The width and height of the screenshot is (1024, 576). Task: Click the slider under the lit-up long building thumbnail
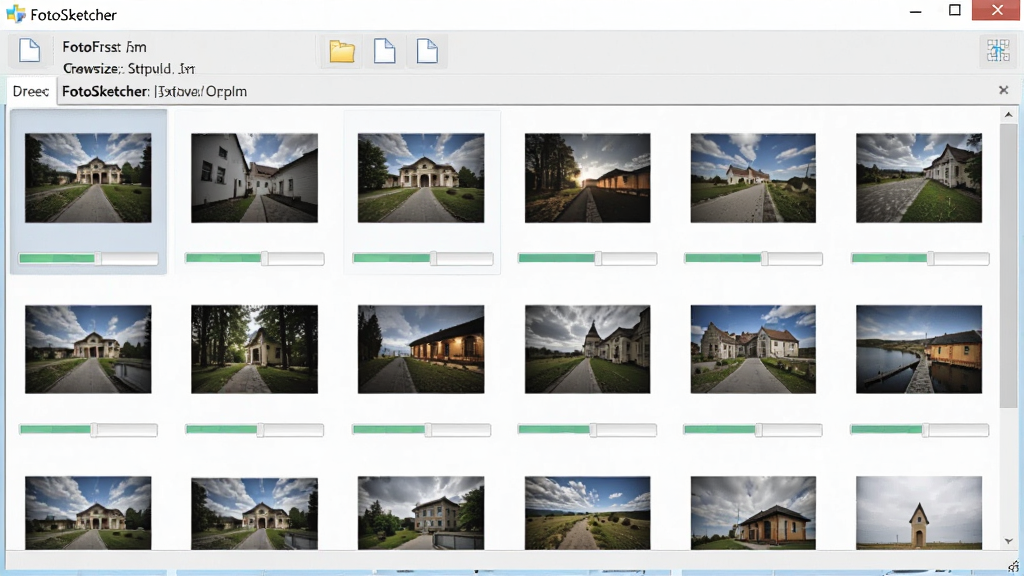tap(421, 430)
